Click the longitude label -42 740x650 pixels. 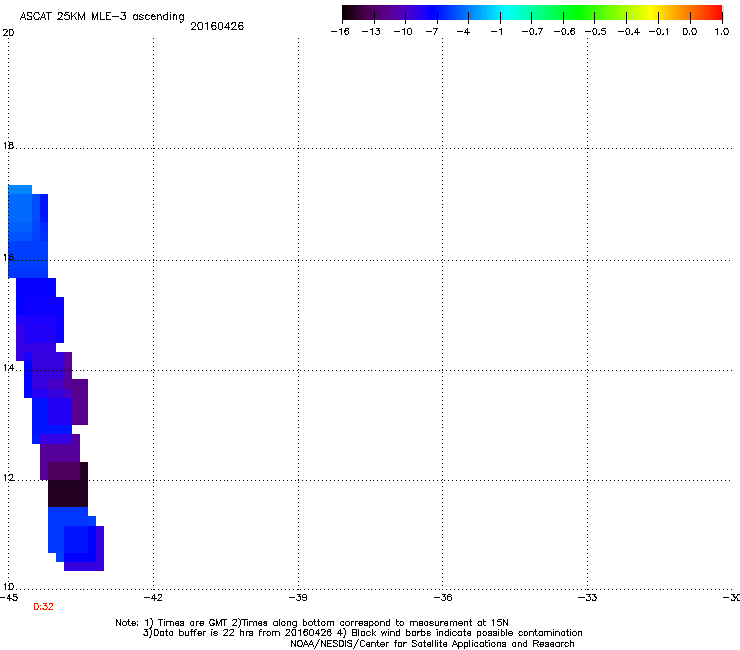(x=153, y=598)
